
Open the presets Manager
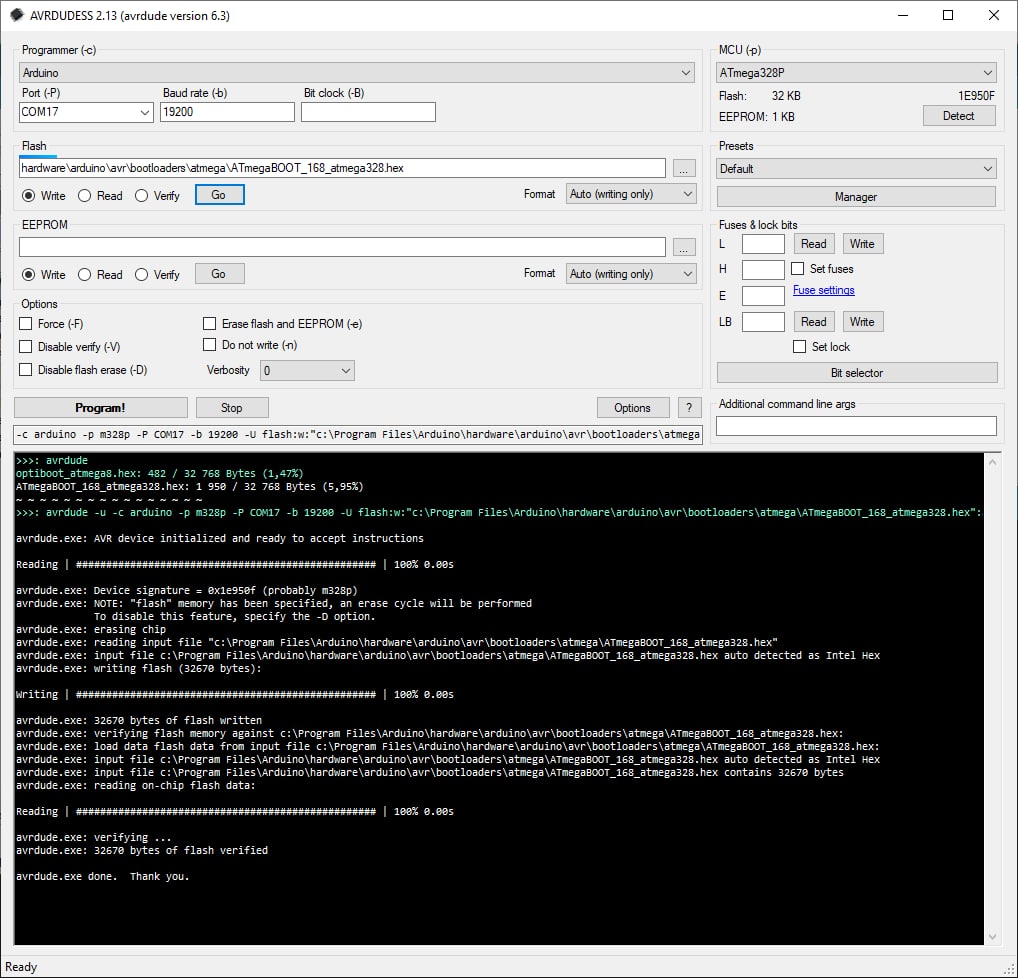pos(856,197)
